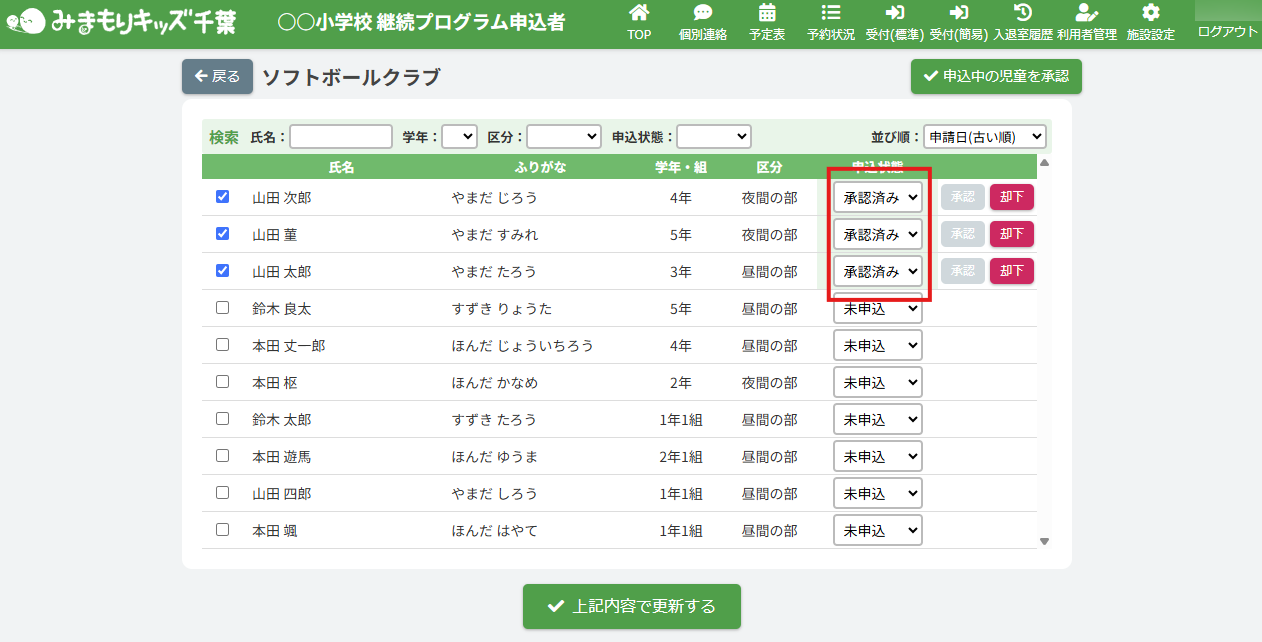Open the 予定表 calendar icon
The image size is (1262, 642).
coord(767,14)
